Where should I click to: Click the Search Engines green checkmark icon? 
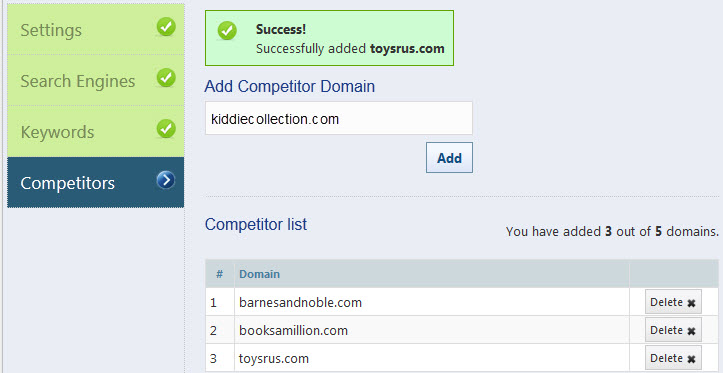click(166, 78)
